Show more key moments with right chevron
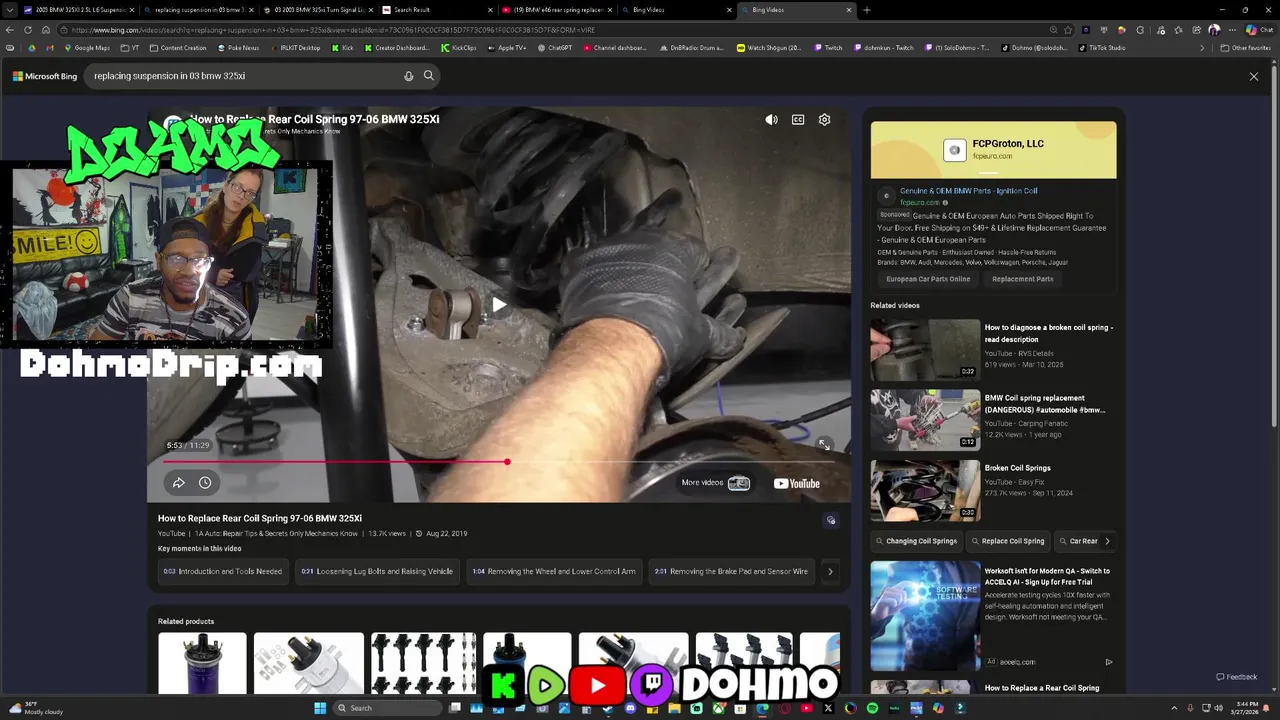The width and height of the screenshot is (1280, 720). tap(830, 572)
